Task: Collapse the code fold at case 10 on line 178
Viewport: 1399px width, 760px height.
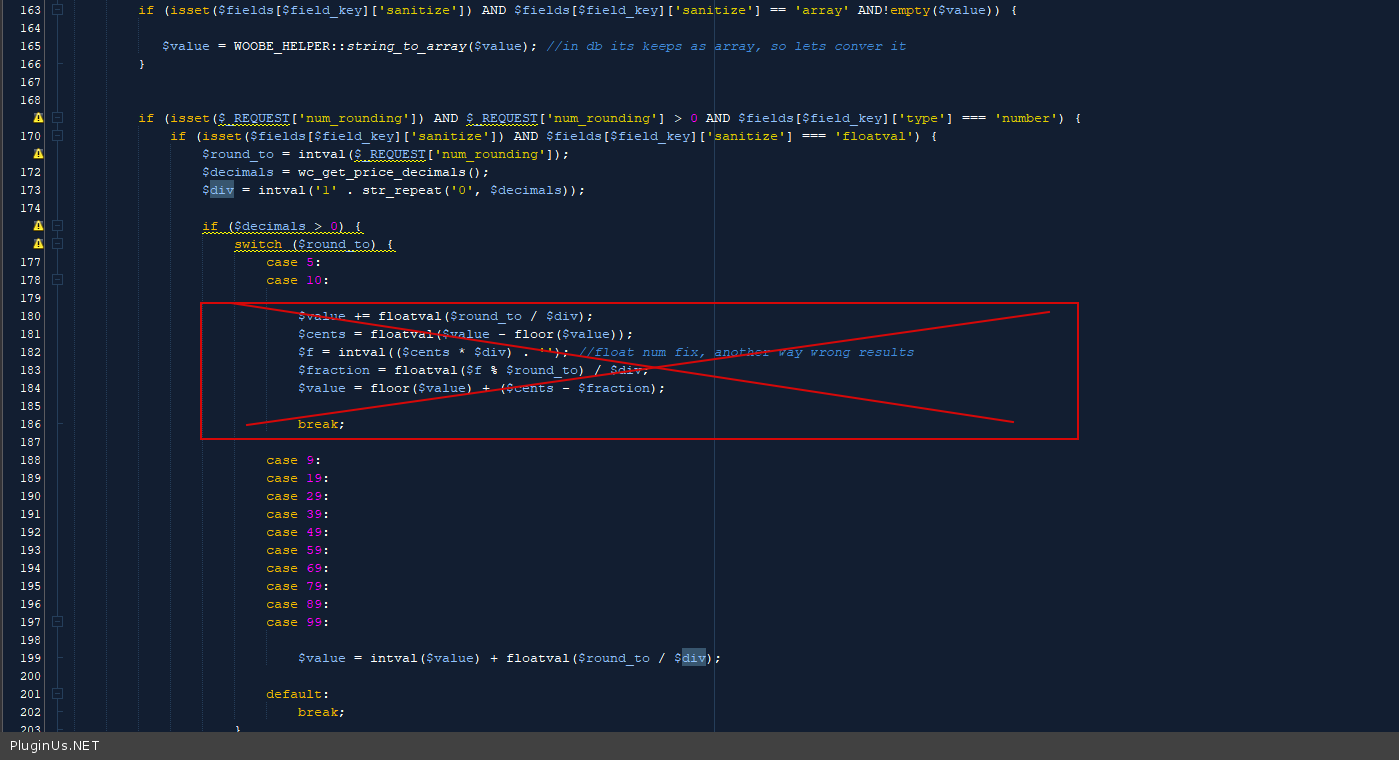Action: point(57,280)
